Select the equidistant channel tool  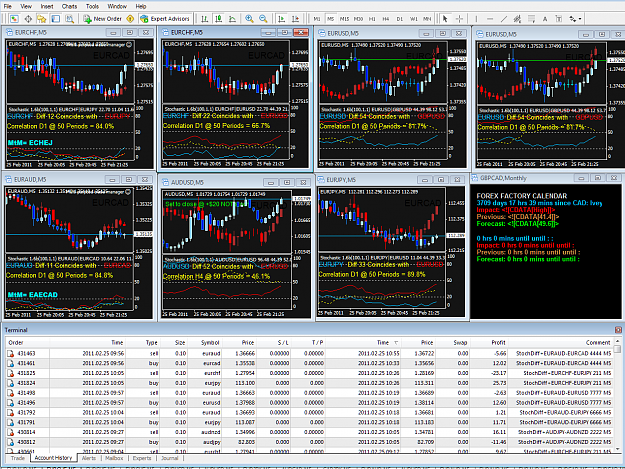(517, 19)
